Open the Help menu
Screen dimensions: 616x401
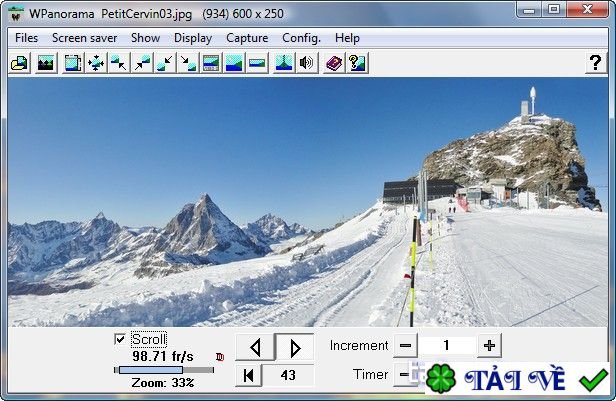(347, 38)
